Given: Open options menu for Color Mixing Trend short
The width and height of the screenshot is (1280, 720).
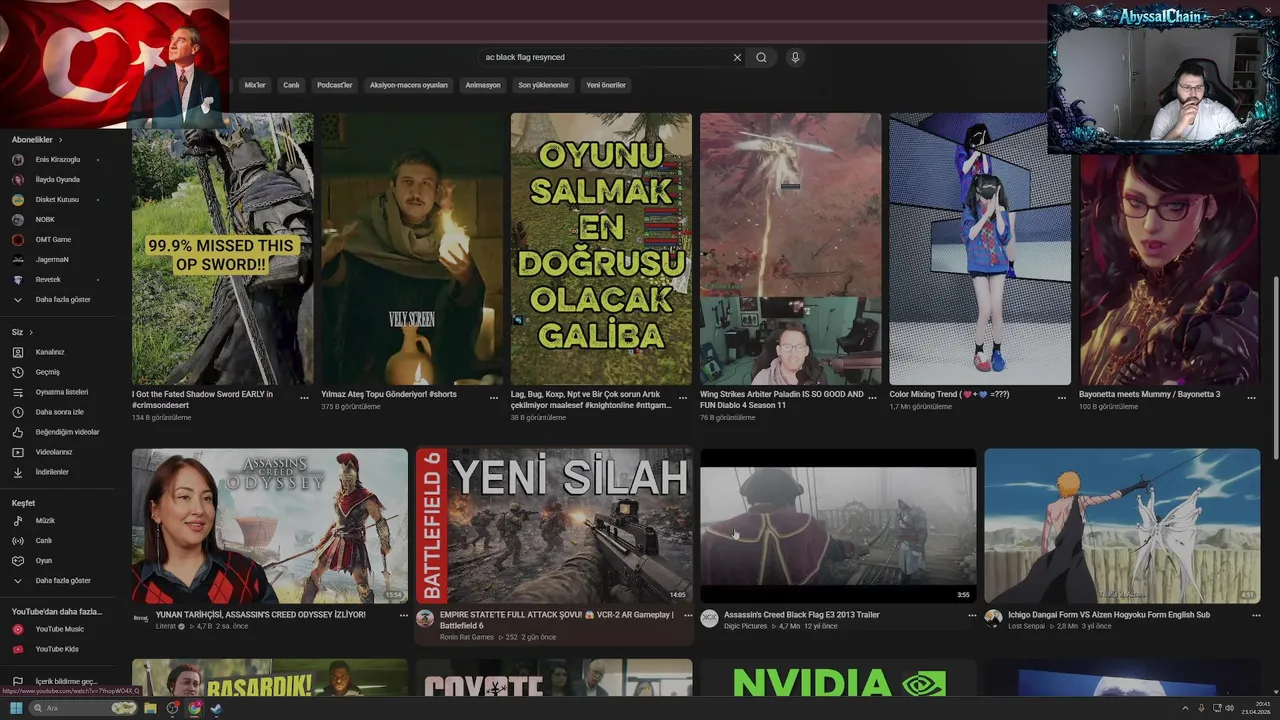Looking at the screenshot, I should (1062, 397).
